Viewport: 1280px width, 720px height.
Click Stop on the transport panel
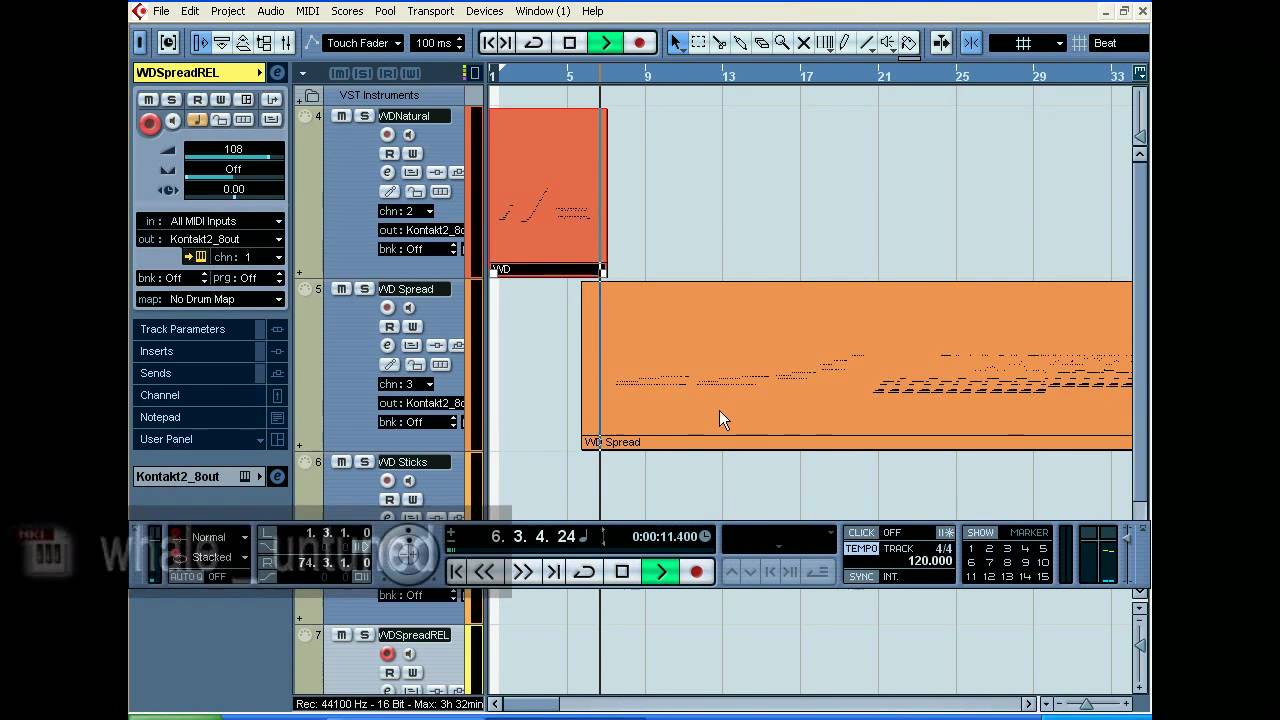[622, 572]
